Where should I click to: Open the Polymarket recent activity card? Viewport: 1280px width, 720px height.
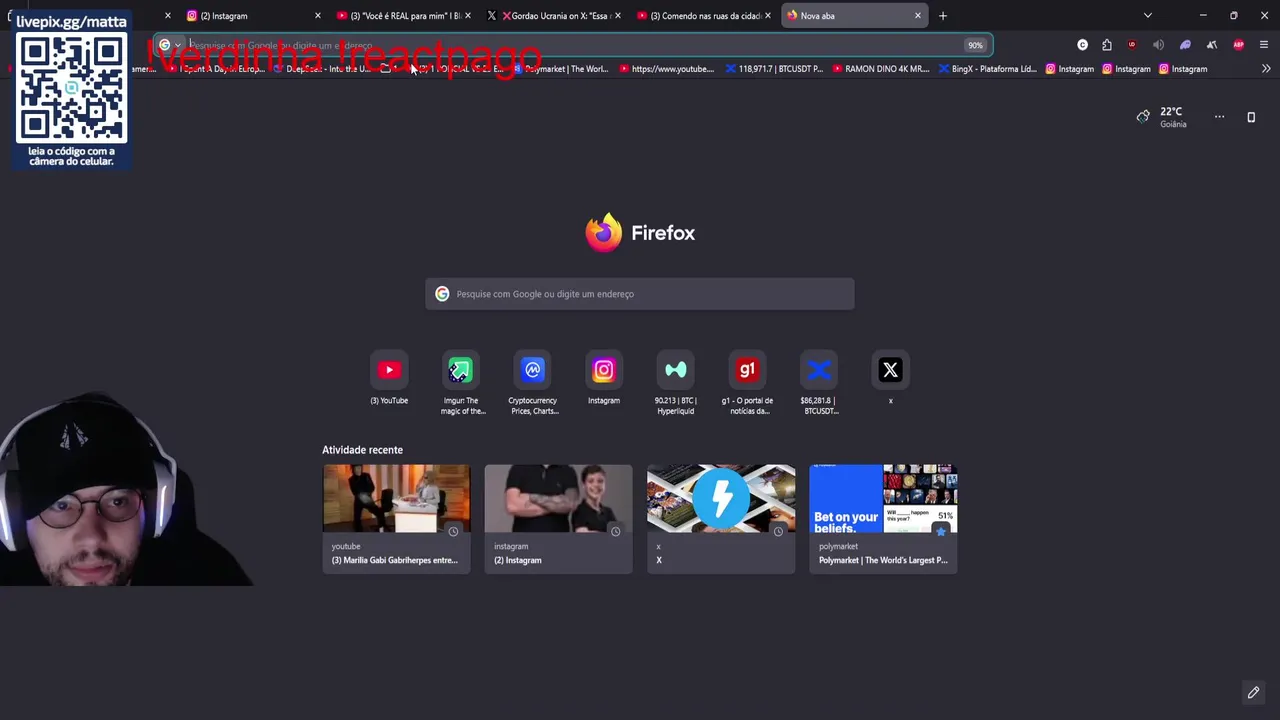point(883,518)
